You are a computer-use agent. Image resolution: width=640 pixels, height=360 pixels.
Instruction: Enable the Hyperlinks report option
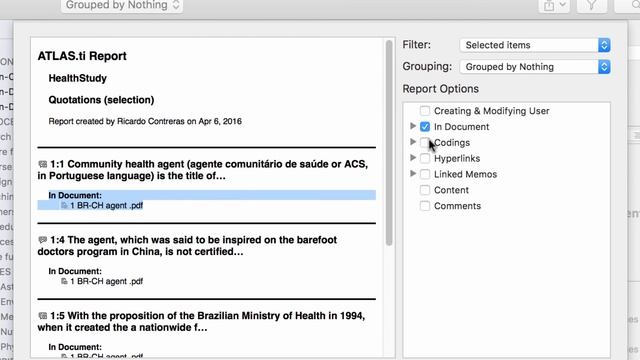point(425,158)
